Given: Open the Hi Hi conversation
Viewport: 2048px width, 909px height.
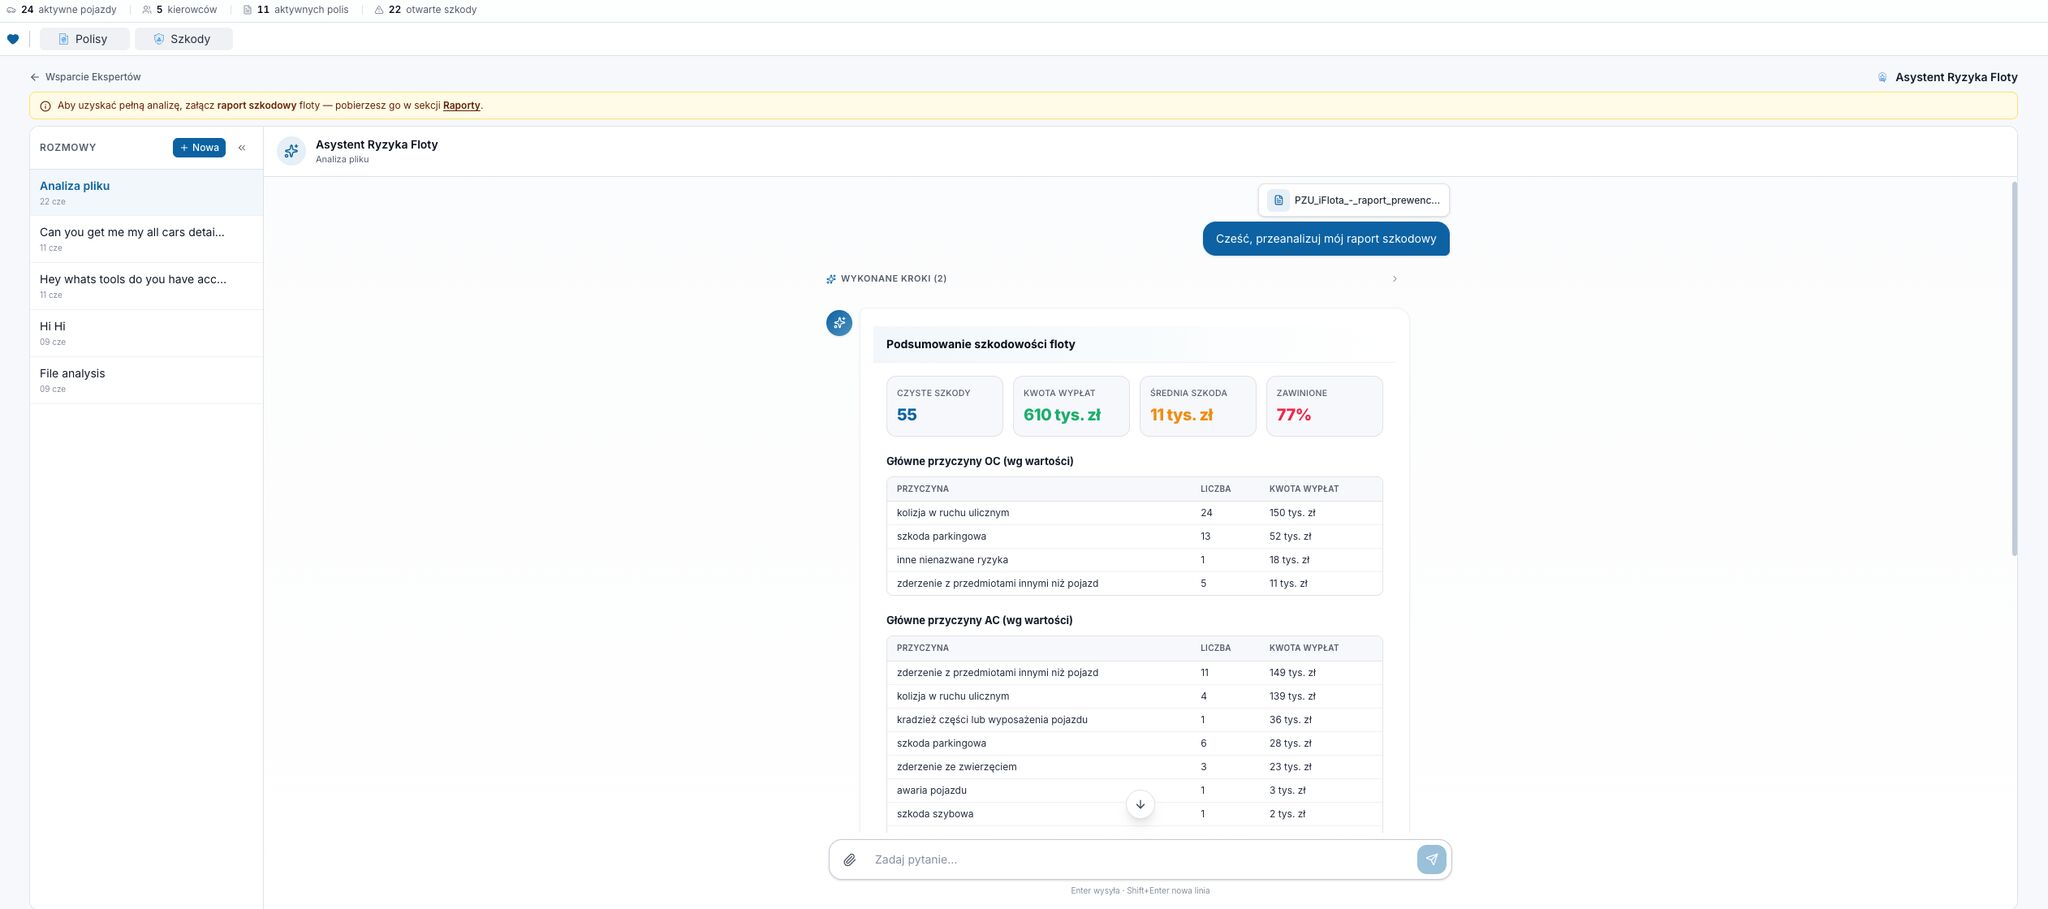Looking at the screenshot, I should (146, 333).
